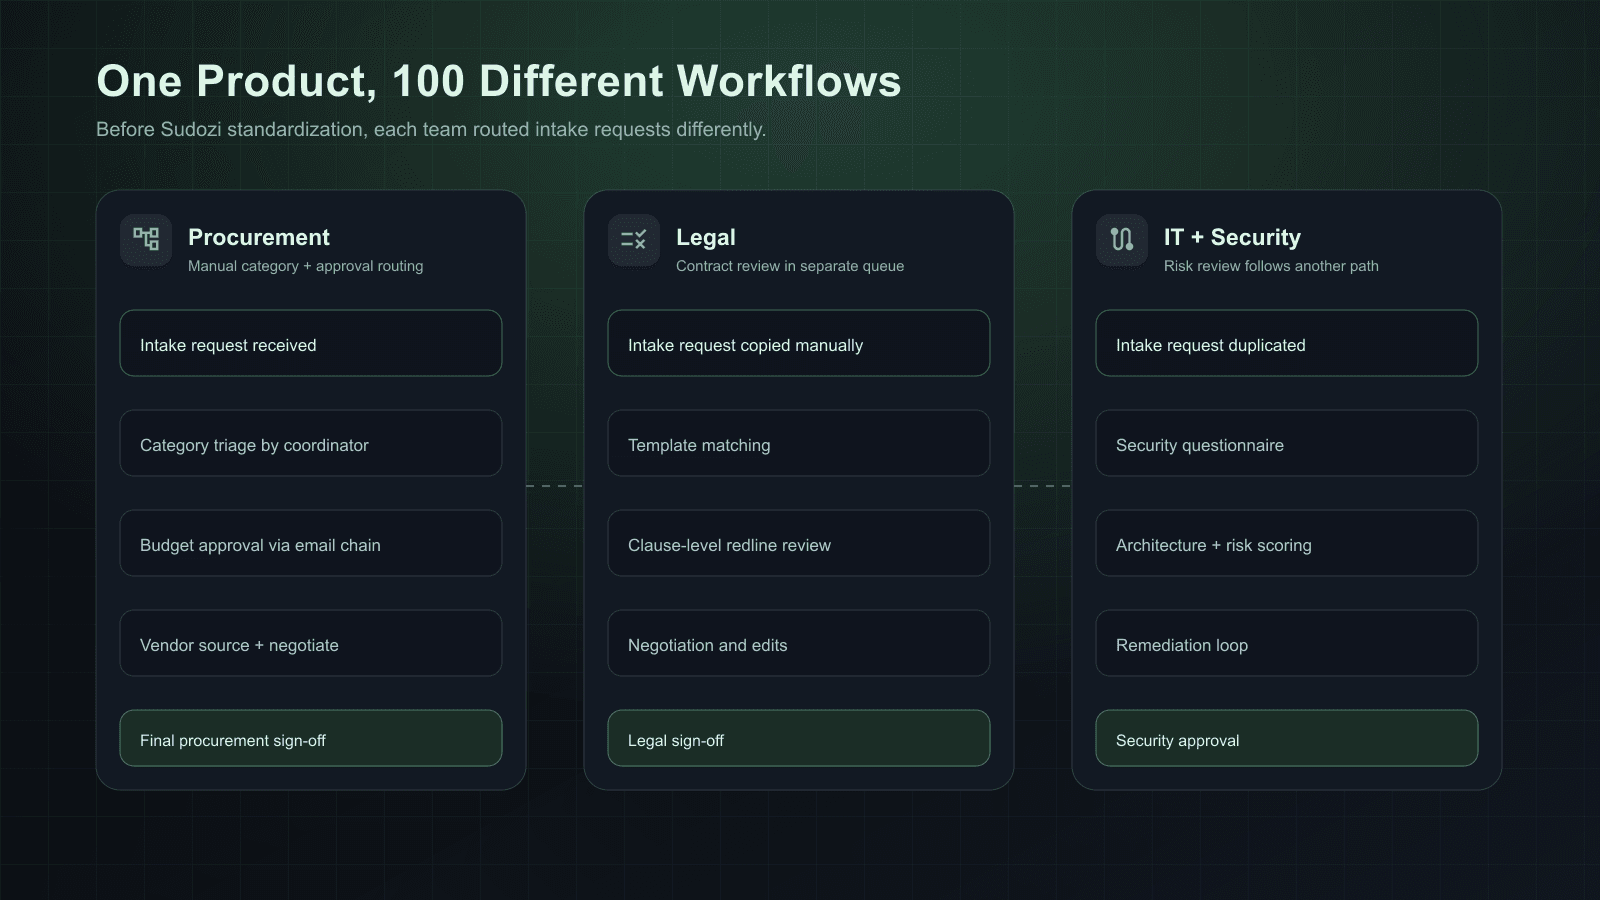Click the subtitle about Sudozi standardization

(431, 129)
